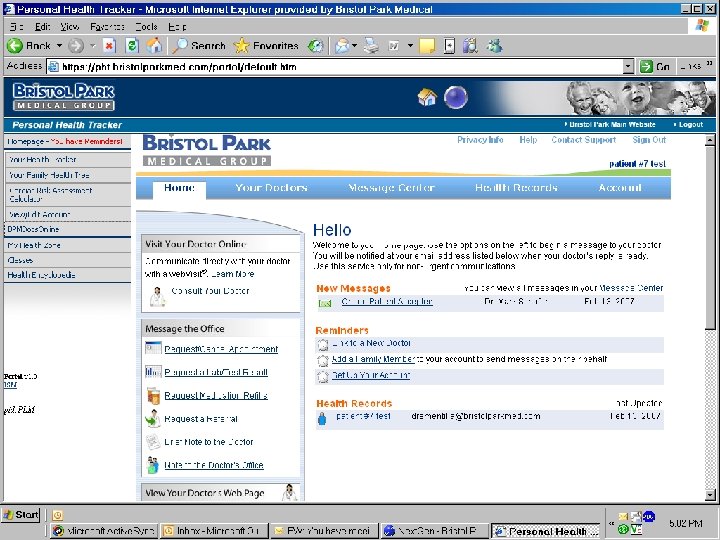Click the doctor icon beside Consult Your Doctor
The image size is (720, 540).
pyautogui.click(x=157, y=297)
